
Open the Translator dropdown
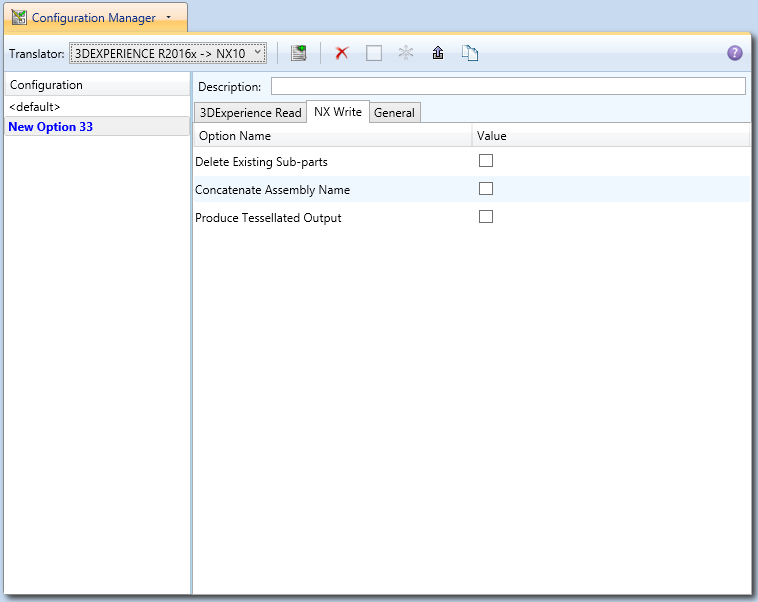click(168, 53)
